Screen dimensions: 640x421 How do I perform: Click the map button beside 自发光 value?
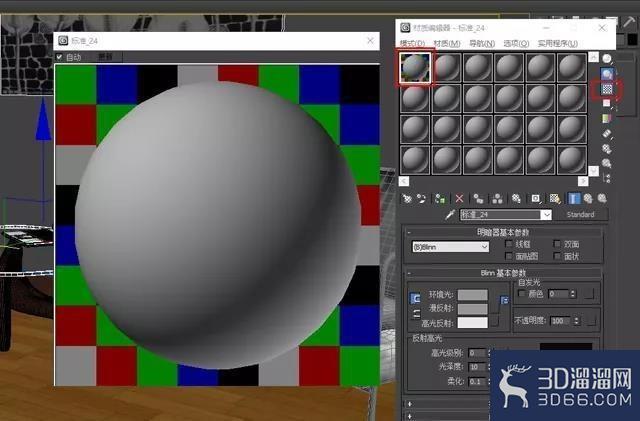point(589,294)
